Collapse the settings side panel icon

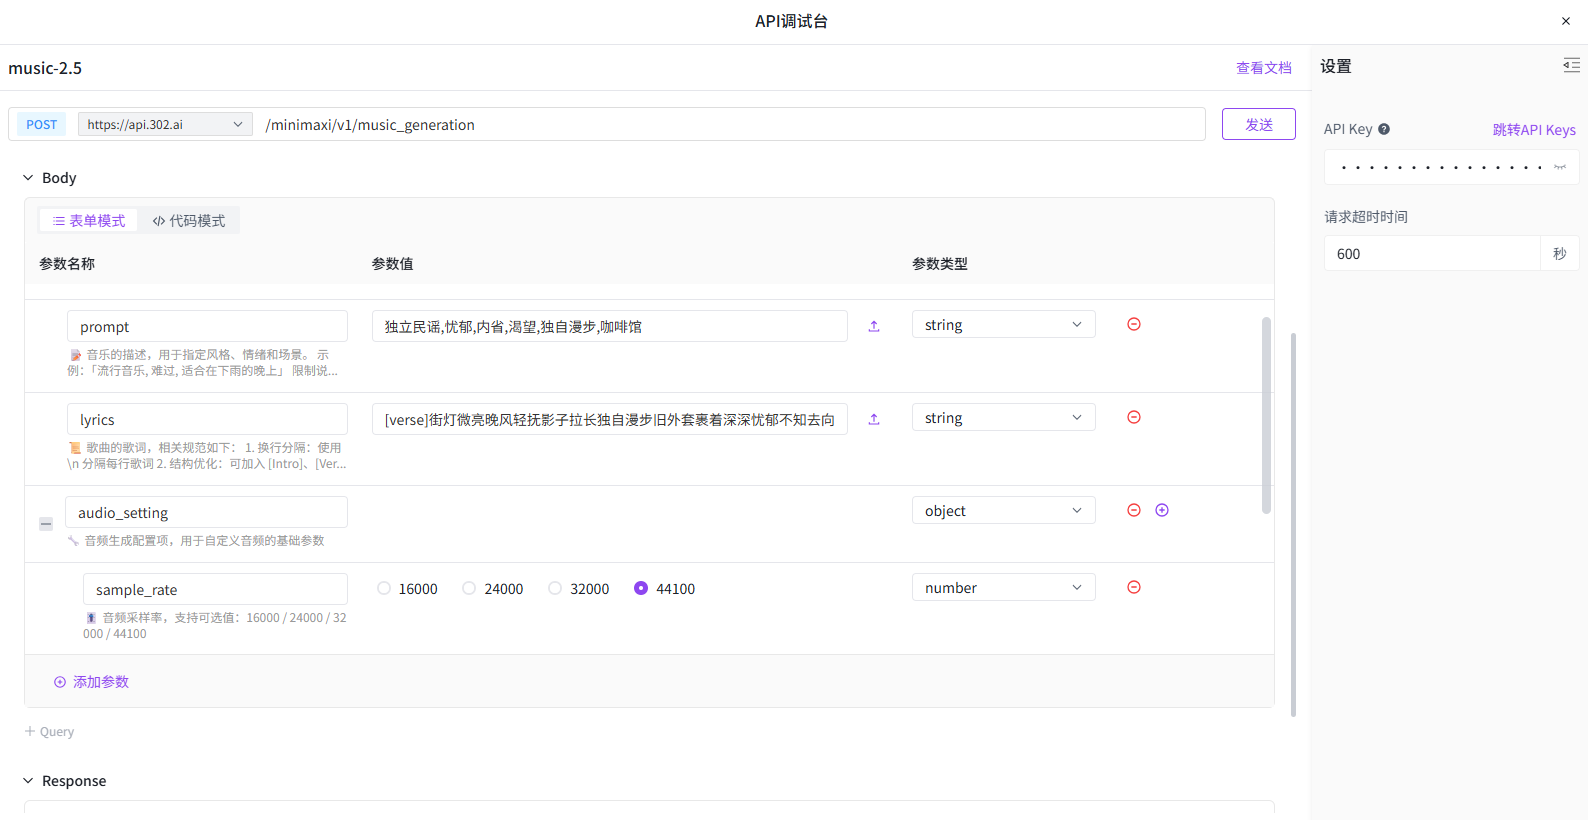pyautogui.click(x=1572, y=66)
